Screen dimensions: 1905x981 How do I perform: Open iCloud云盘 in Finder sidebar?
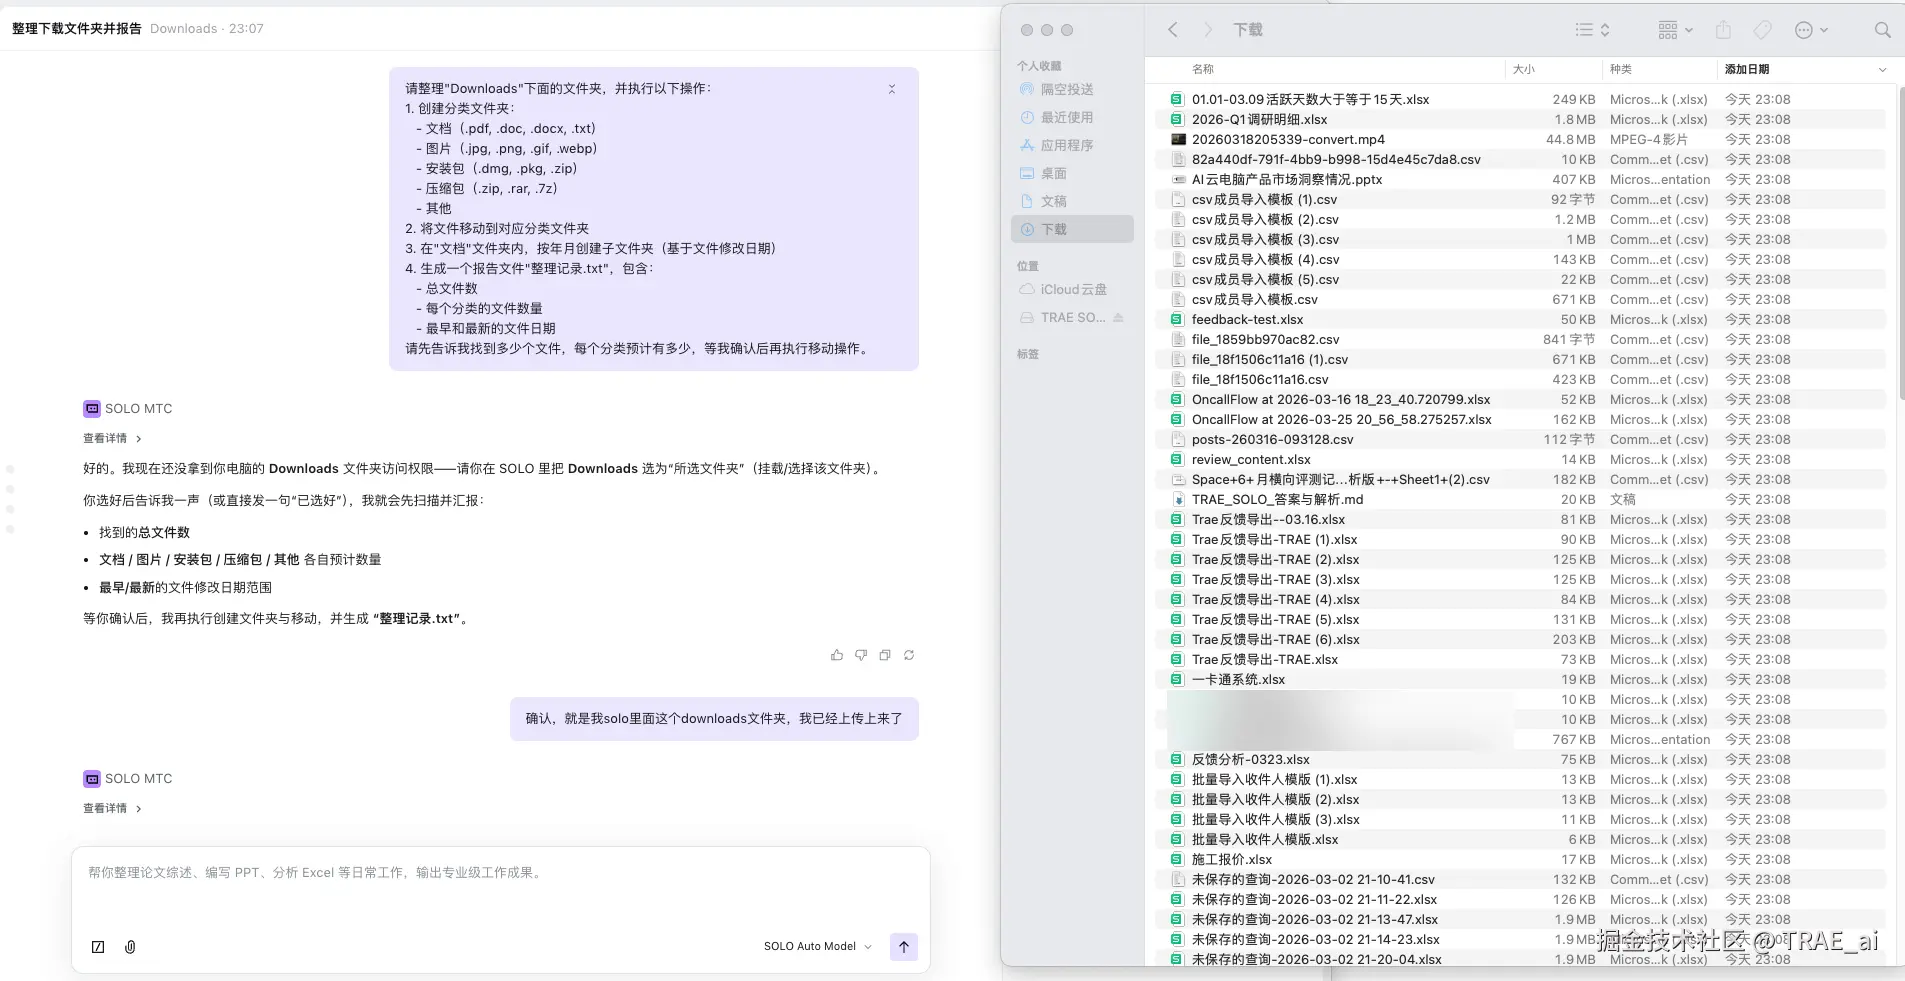tap(1072, 289)
